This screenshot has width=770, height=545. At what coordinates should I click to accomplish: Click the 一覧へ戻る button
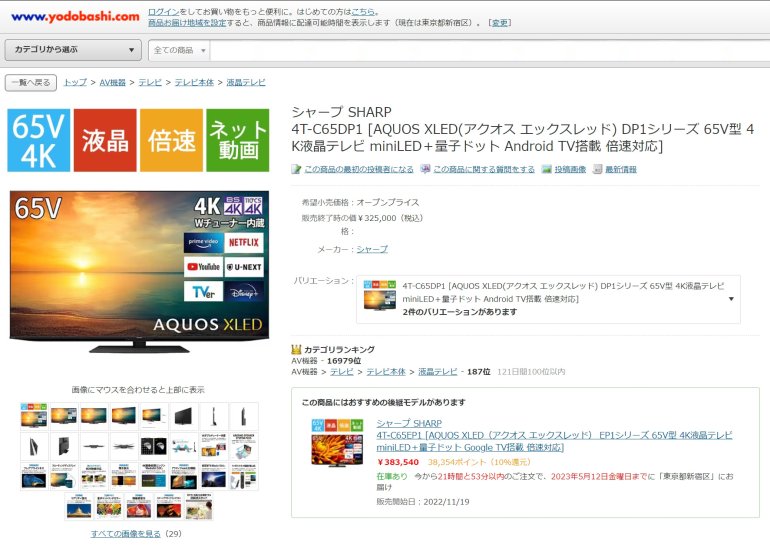(x=31, y=82)
